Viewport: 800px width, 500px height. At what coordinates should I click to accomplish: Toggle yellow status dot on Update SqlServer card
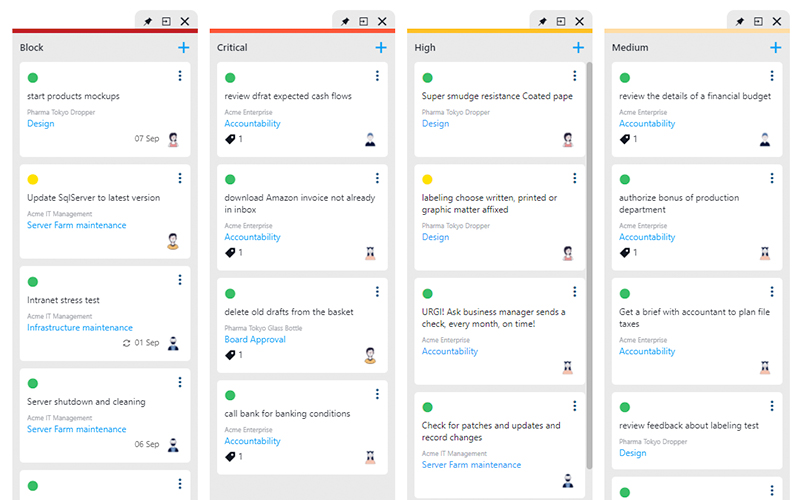click(x=33, y=180)
